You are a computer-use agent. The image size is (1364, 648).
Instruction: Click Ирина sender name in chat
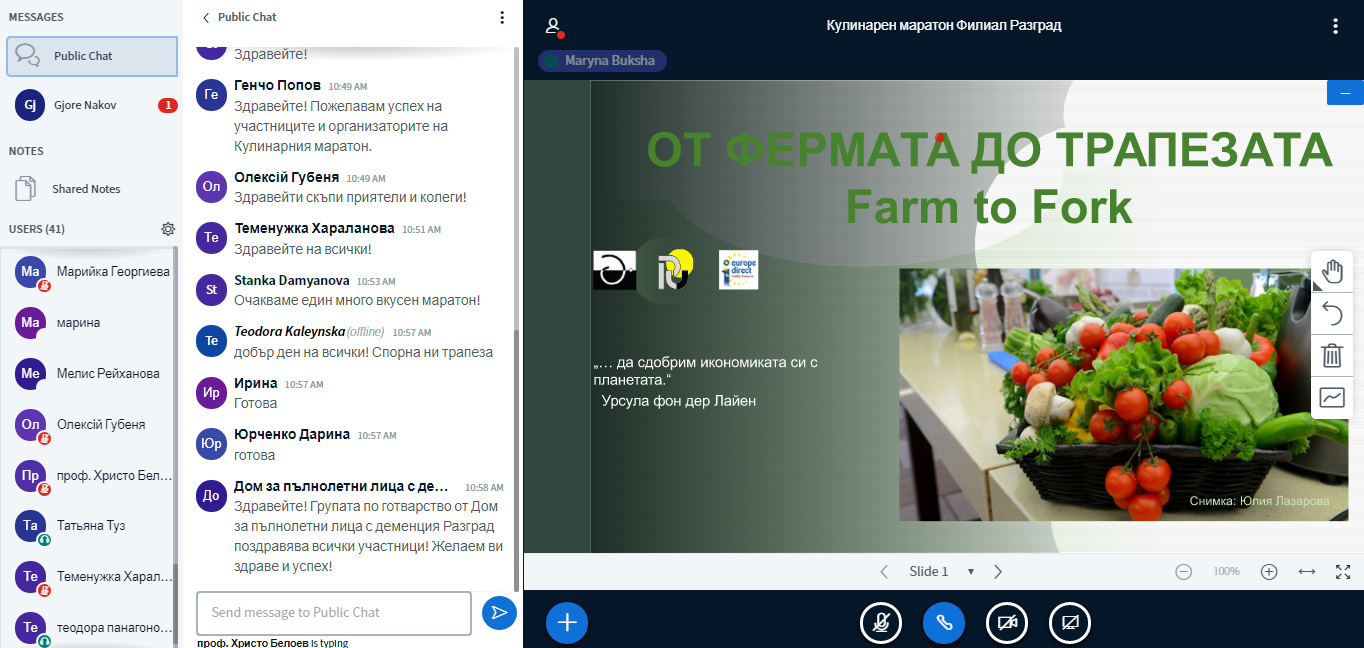click(256, 383)
